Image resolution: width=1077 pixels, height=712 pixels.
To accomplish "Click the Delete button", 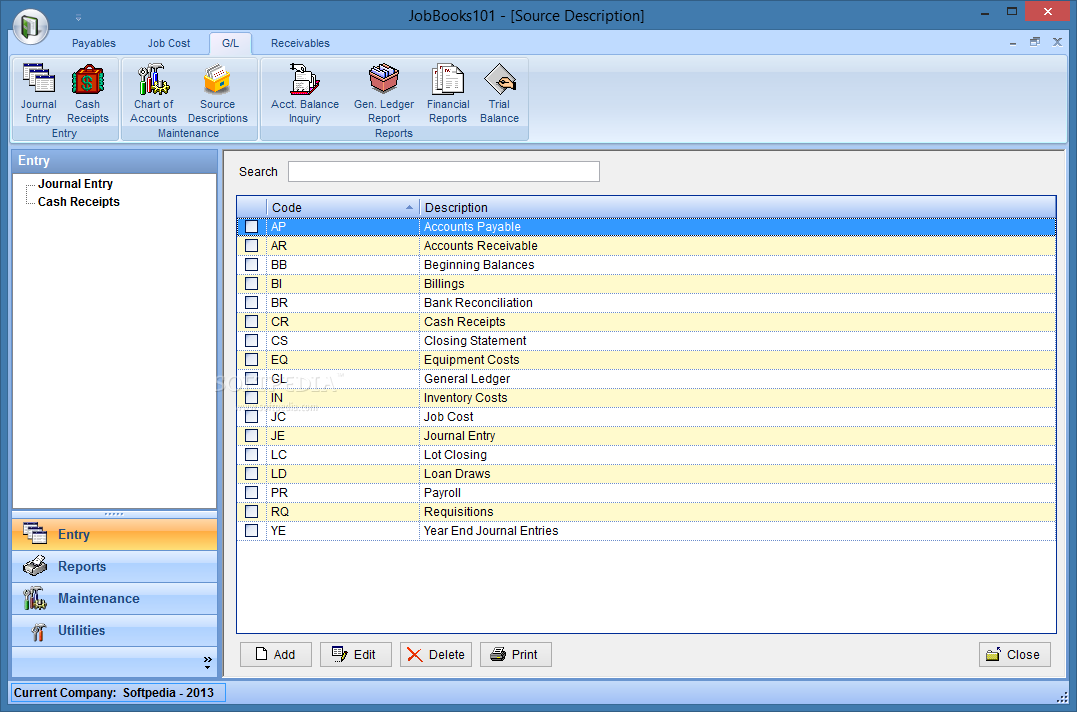I will pyautogui.click(x=436, y=654).
